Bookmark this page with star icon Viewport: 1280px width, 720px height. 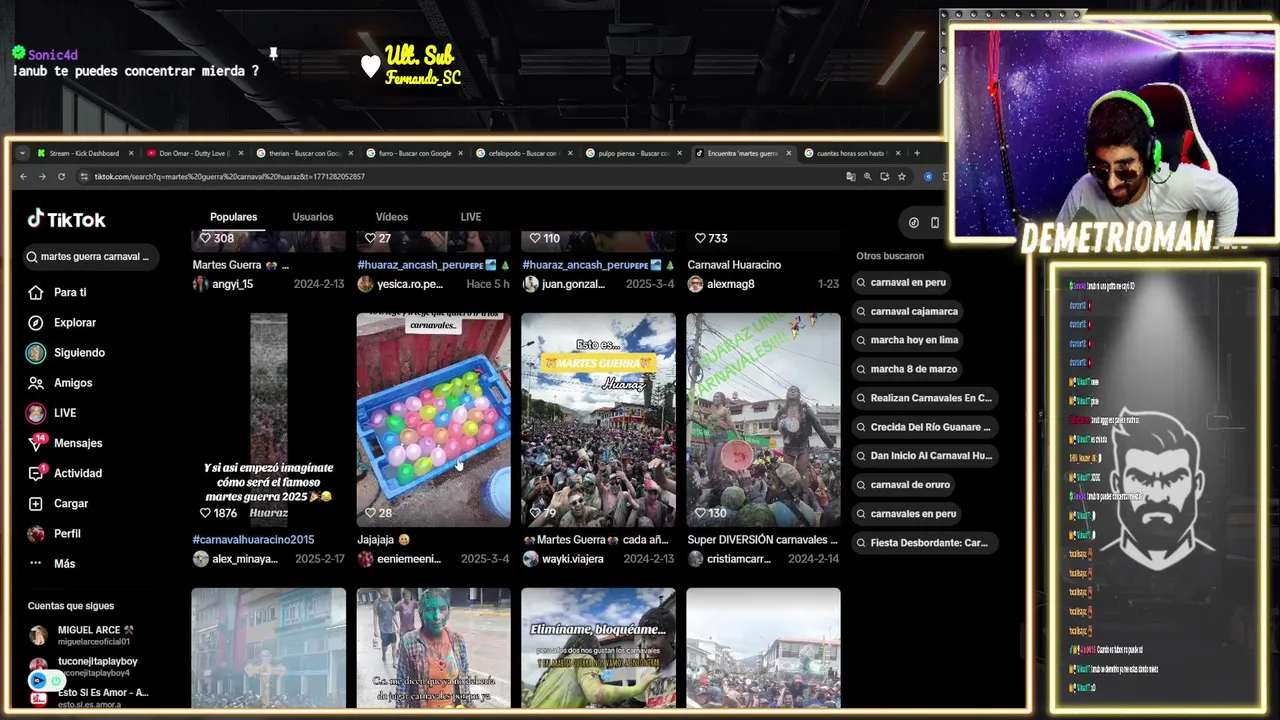(x=901, y=176)
